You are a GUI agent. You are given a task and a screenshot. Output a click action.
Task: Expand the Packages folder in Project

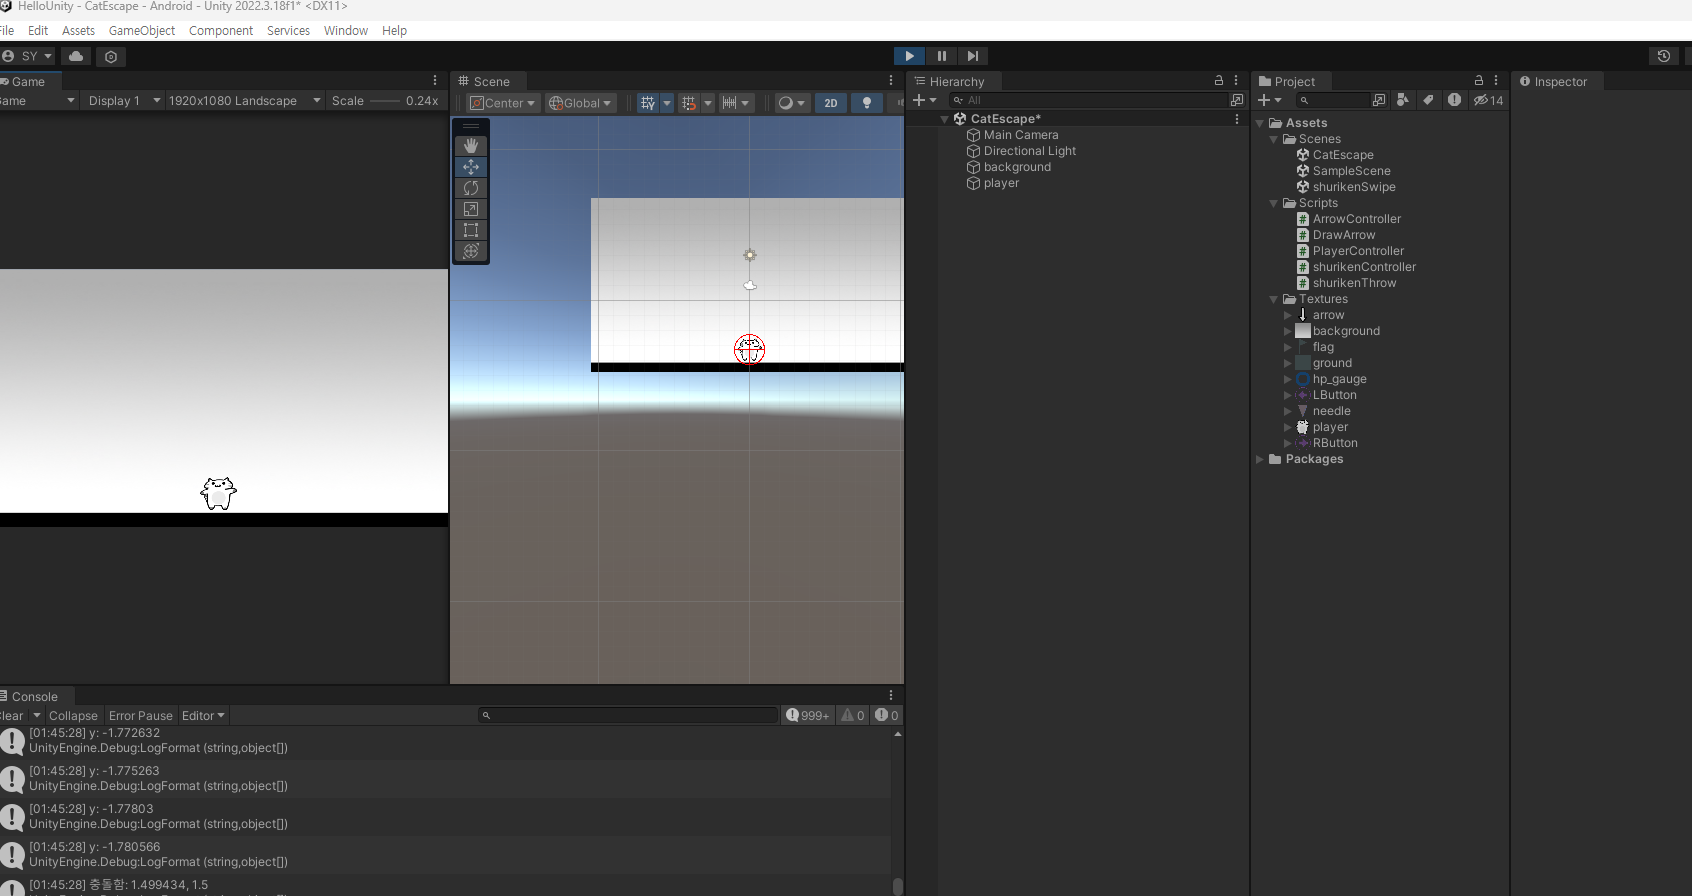click(x=1260, y=459)
